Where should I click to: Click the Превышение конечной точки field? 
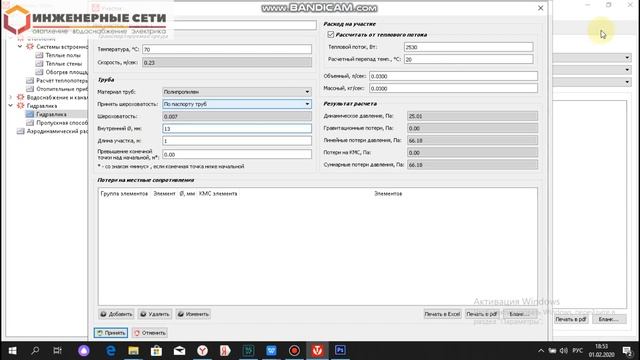237,154
